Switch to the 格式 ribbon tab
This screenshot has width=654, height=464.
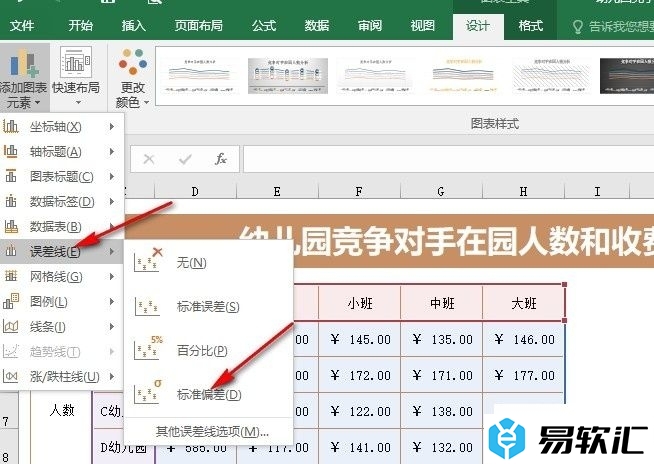pyautogui.click(x=531, y=25)
